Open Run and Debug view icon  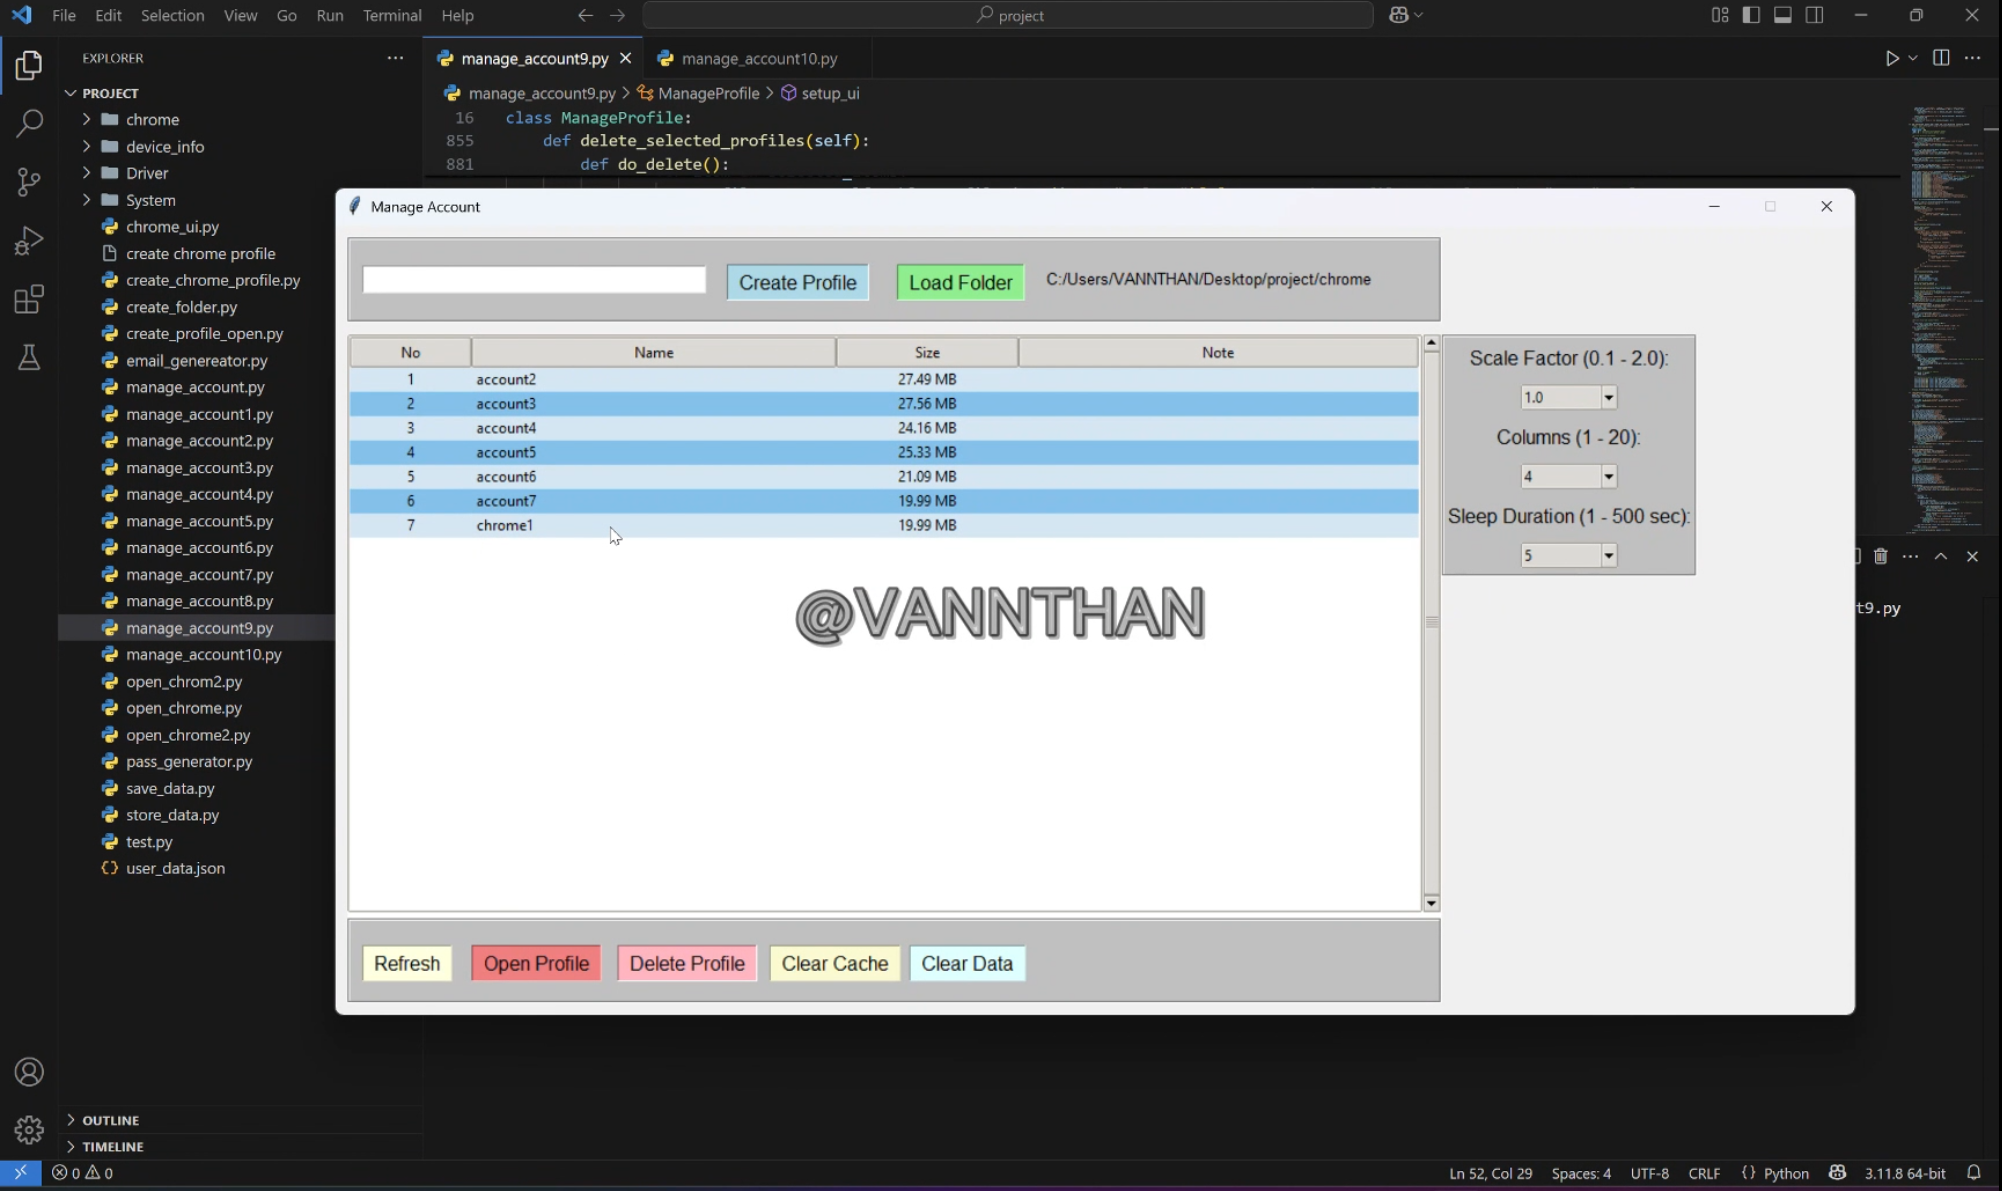click(x=29, y=241)
